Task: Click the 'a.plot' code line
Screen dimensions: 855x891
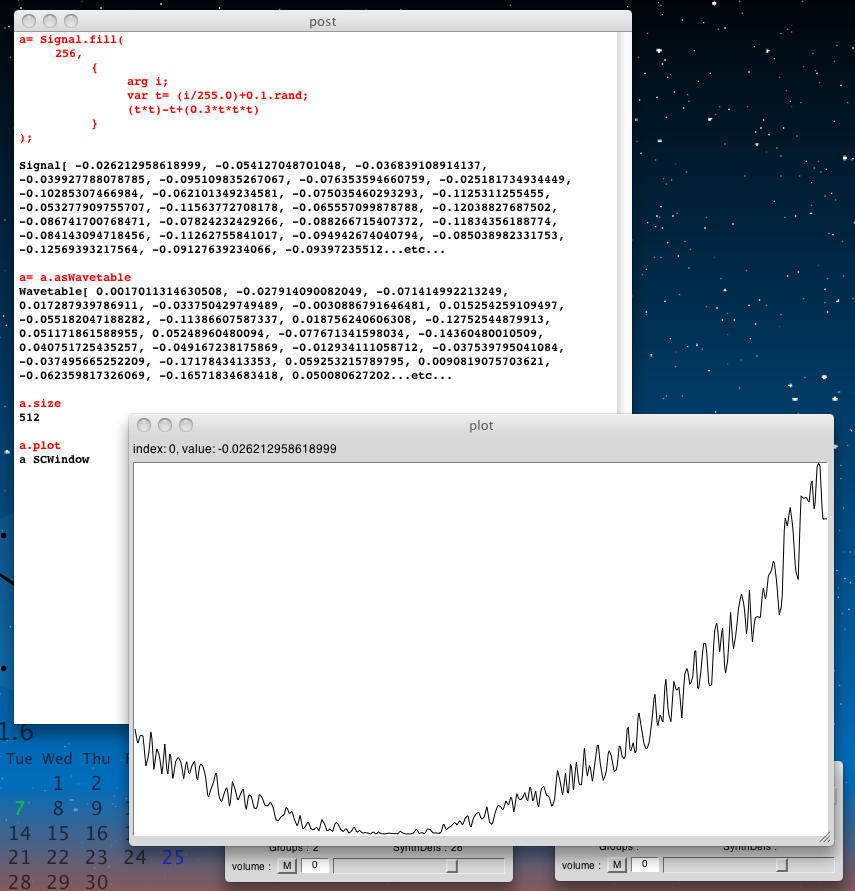Action: point(40,446)
